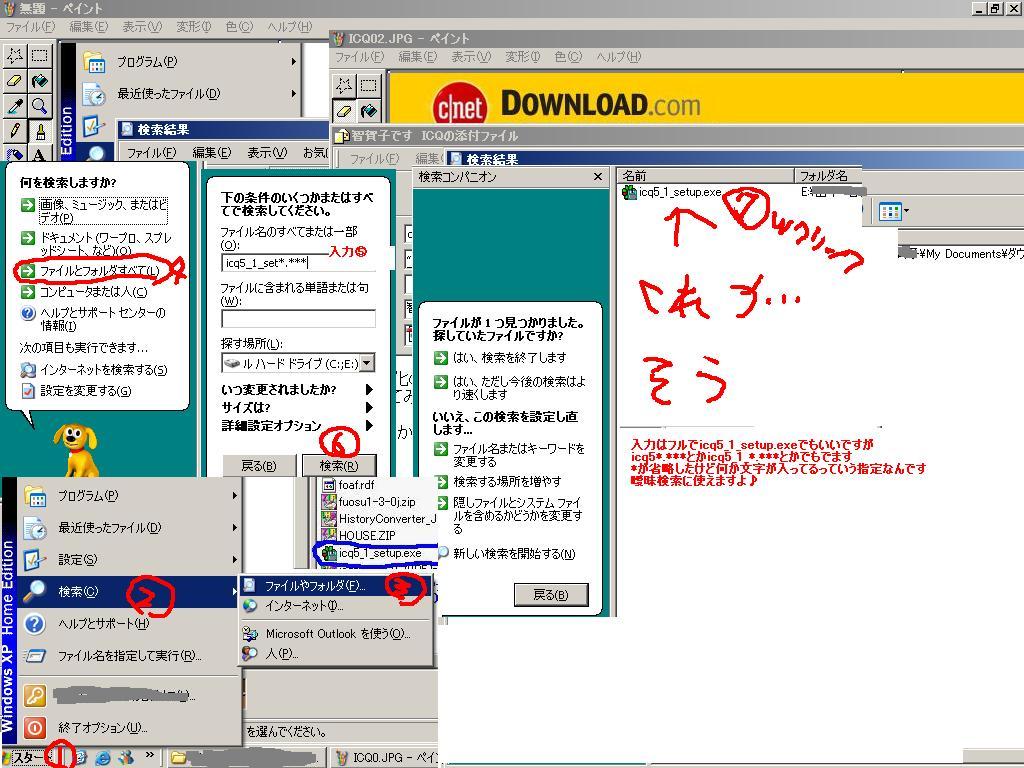
Task: Click the MSN Messenger quick launch icon
Action: point(126,757)
